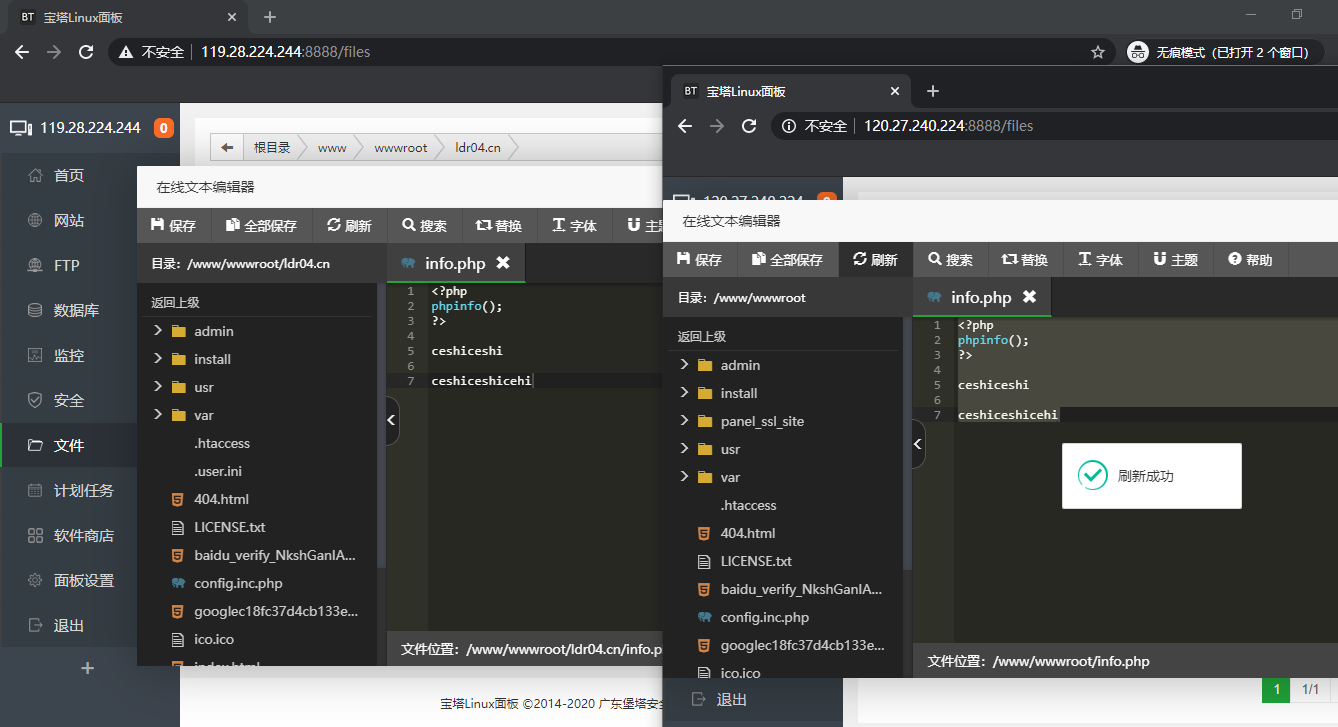1338x727 pixels.
Task: Go to 根目录 in the breadcrumb
Action: coord(272,148)
